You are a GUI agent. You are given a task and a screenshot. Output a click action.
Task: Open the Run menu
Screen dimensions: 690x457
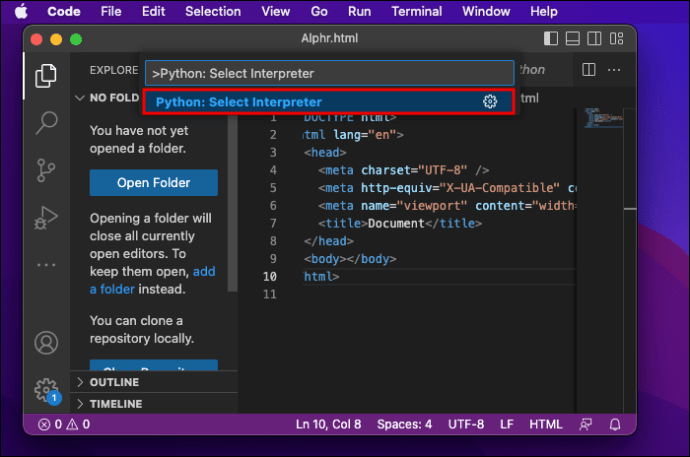[x=360, y=11]
